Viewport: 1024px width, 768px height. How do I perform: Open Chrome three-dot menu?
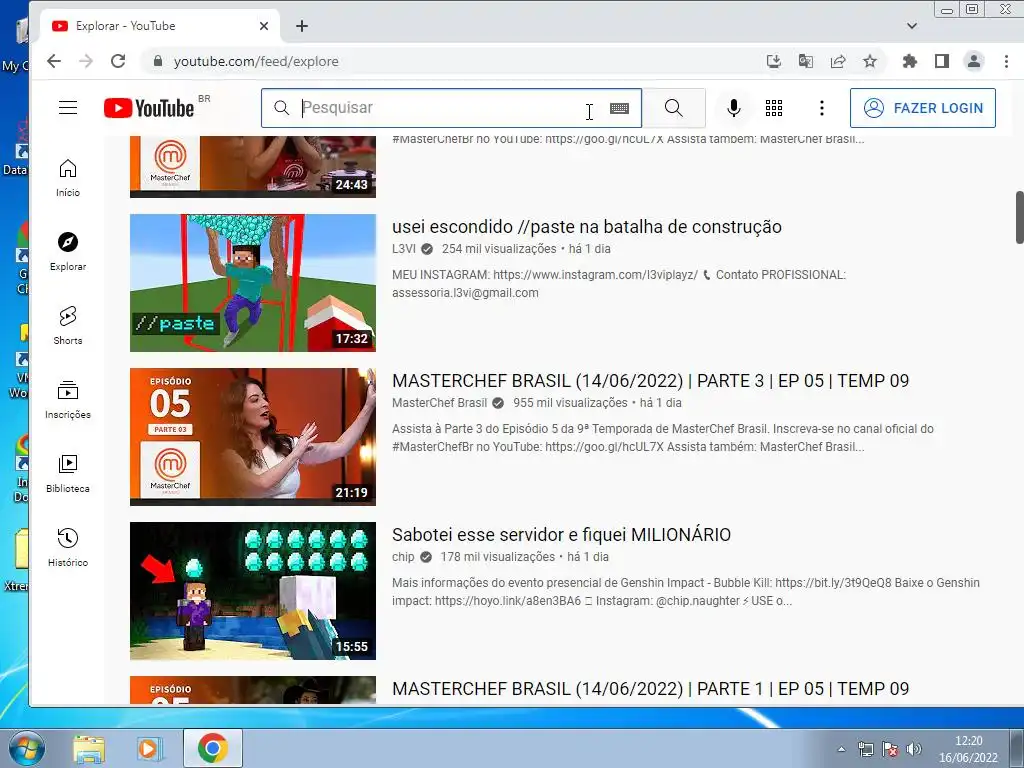(x=1006, y=61)
